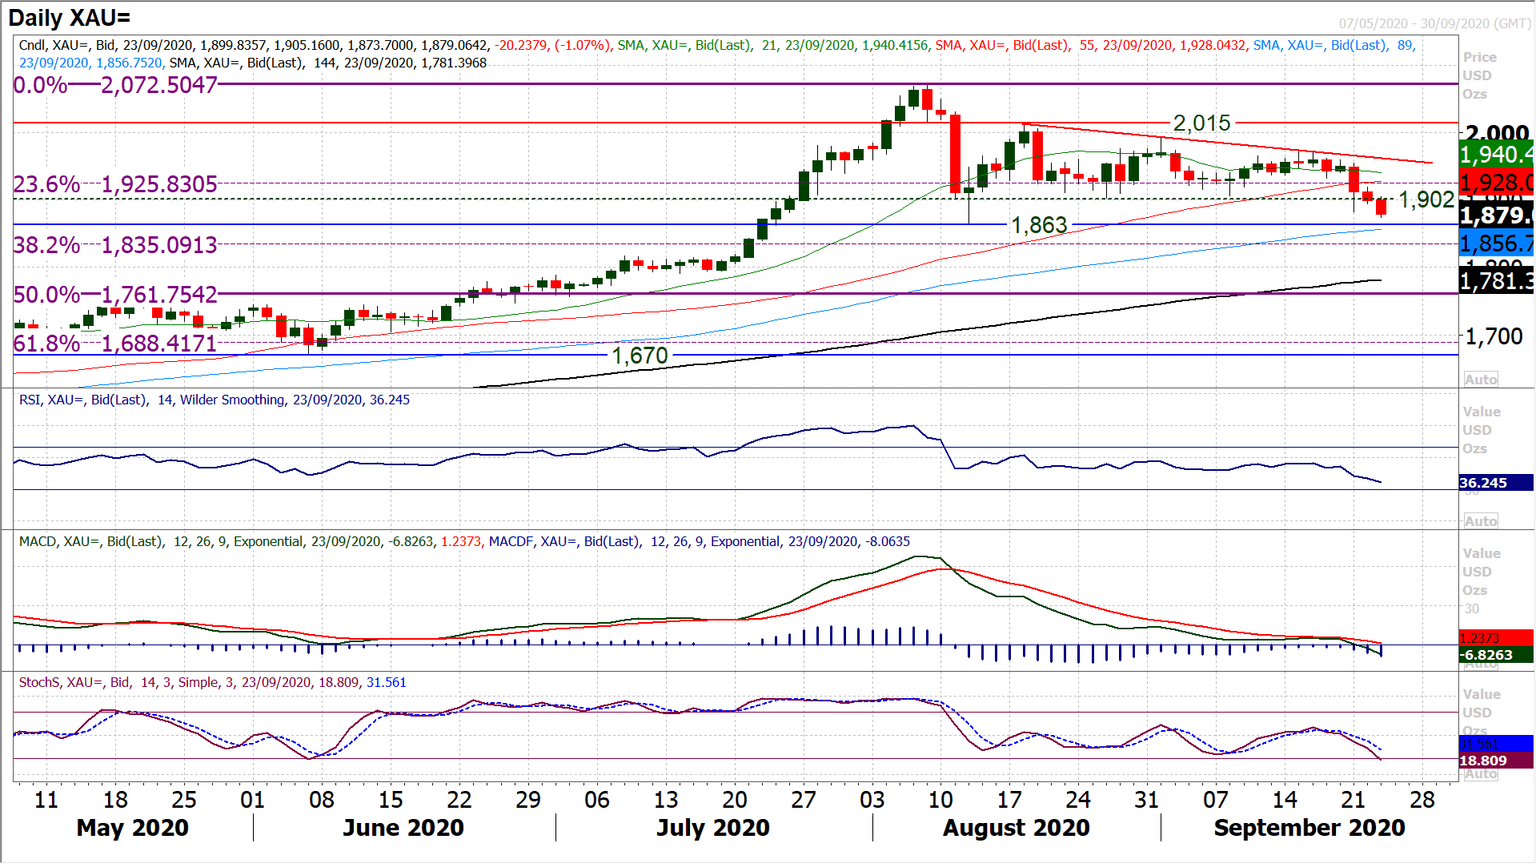Click August 2020 on the time axis
Screen dimensions: 1536x864
(x=1016, y=828)
